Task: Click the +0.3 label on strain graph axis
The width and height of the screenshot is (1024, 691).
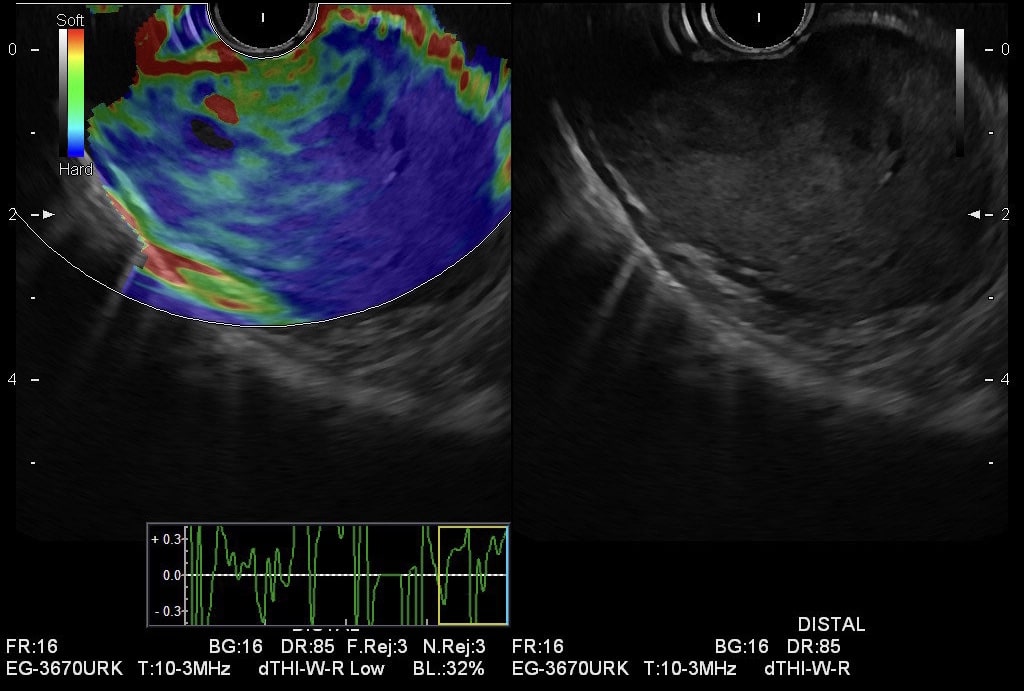Action: point(166,539)
